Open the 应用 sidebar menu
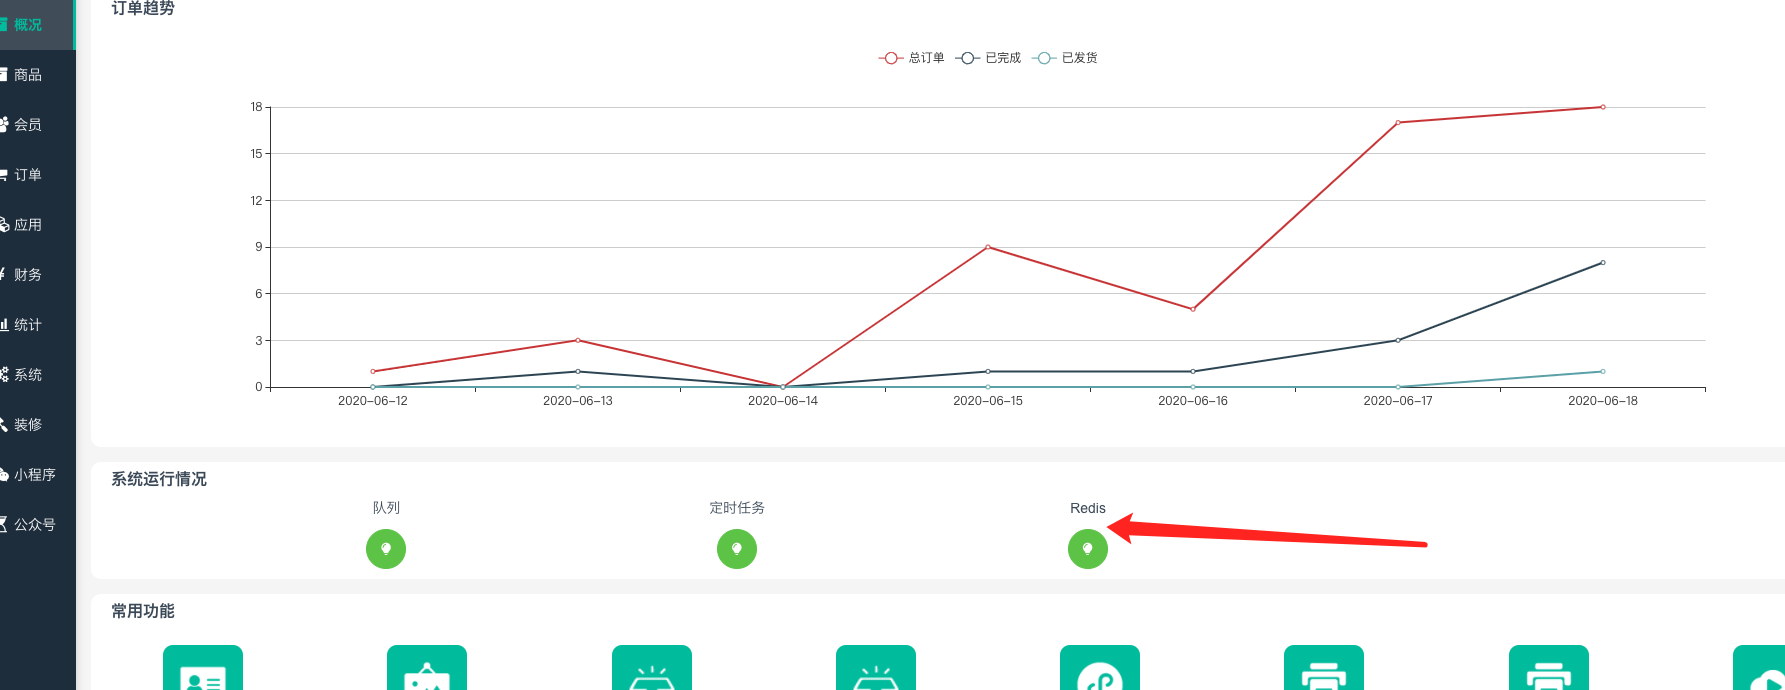The image size is (1785, 690). [28, 225]
